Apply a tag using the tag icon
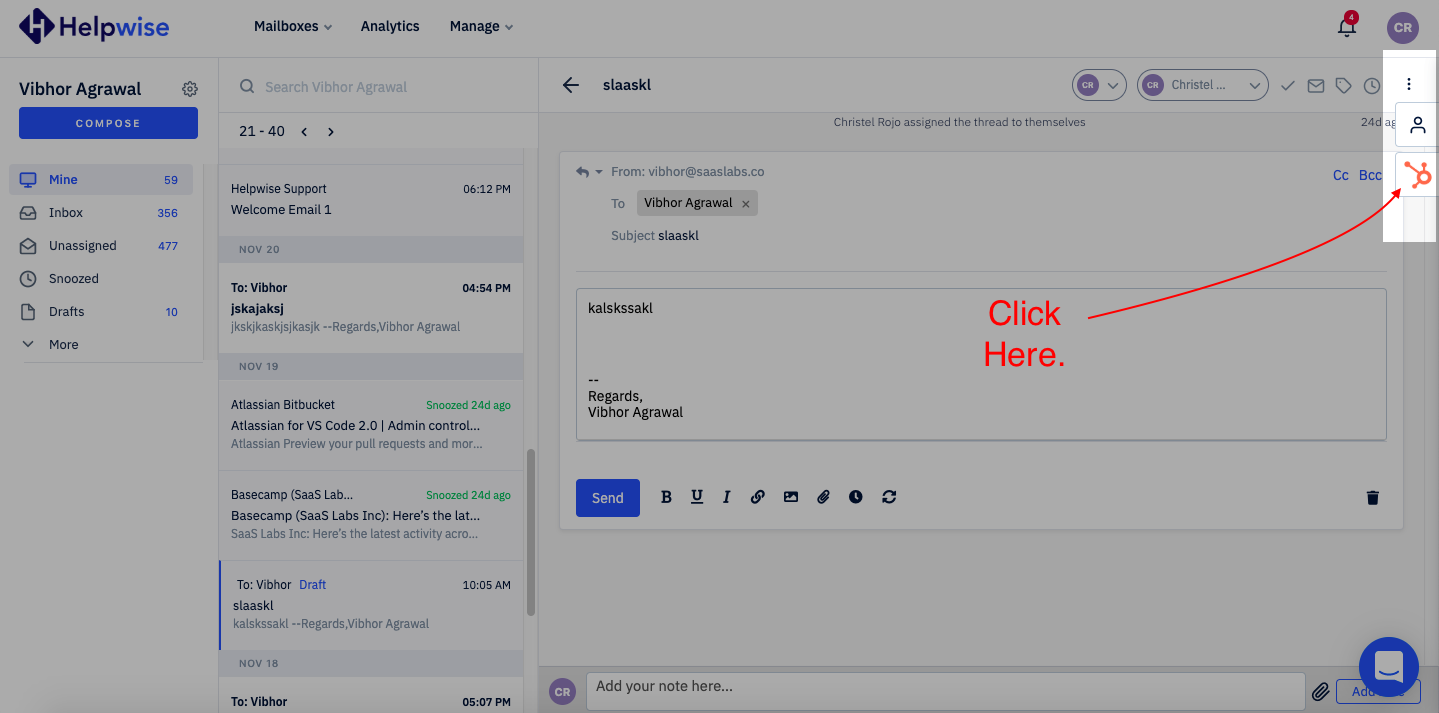Screen dimensions: 1439x713 [1343, 86]
